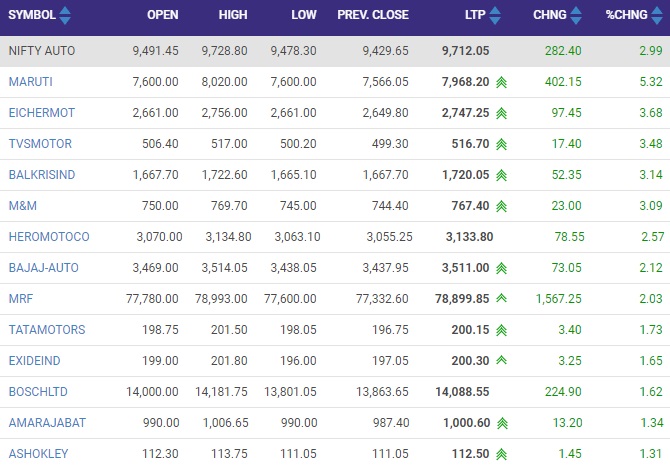The width and height of the screenshot is (670, 469).
Task: Select NIFTY AUTO LTP value 9,712.05
Action: click(465, 51)
